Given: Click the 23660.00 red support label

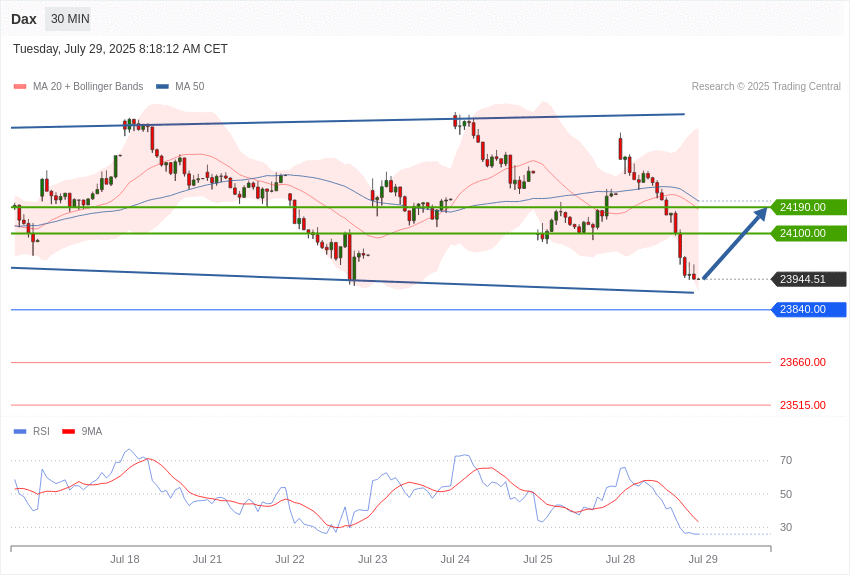Looking at the screenshot, I should (803, 362).
